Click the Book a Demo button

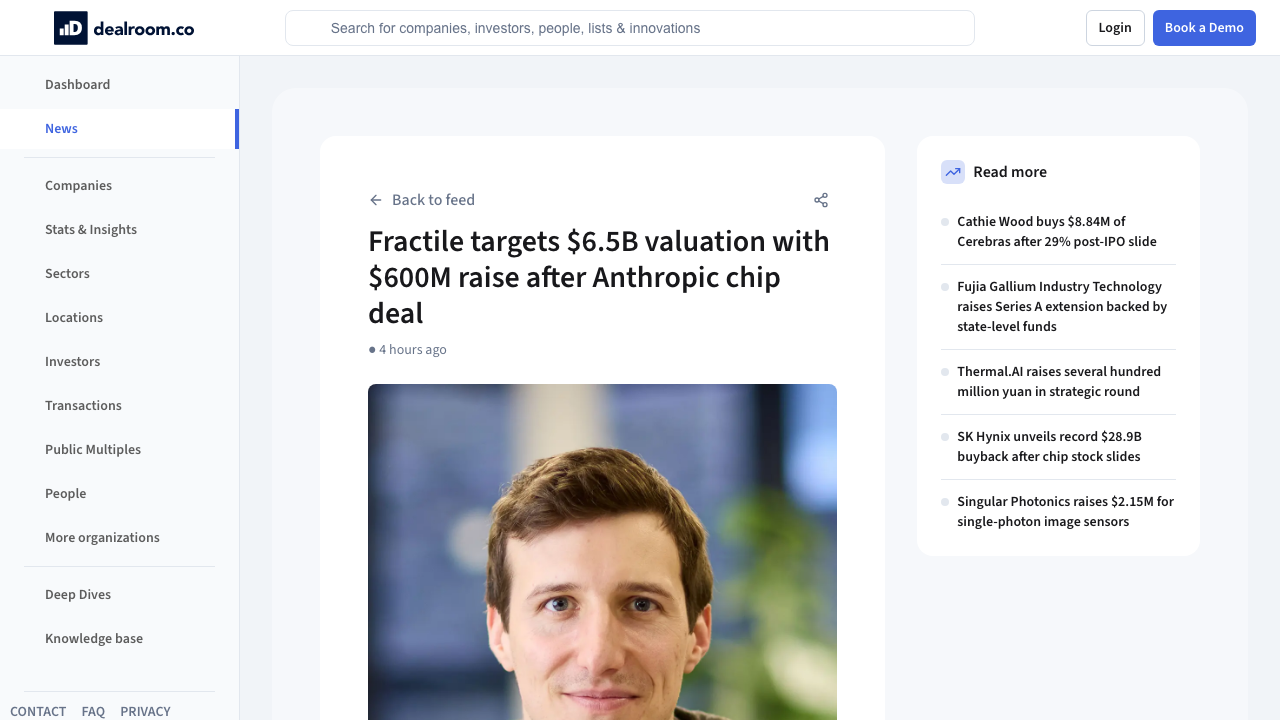point(1204,28)
